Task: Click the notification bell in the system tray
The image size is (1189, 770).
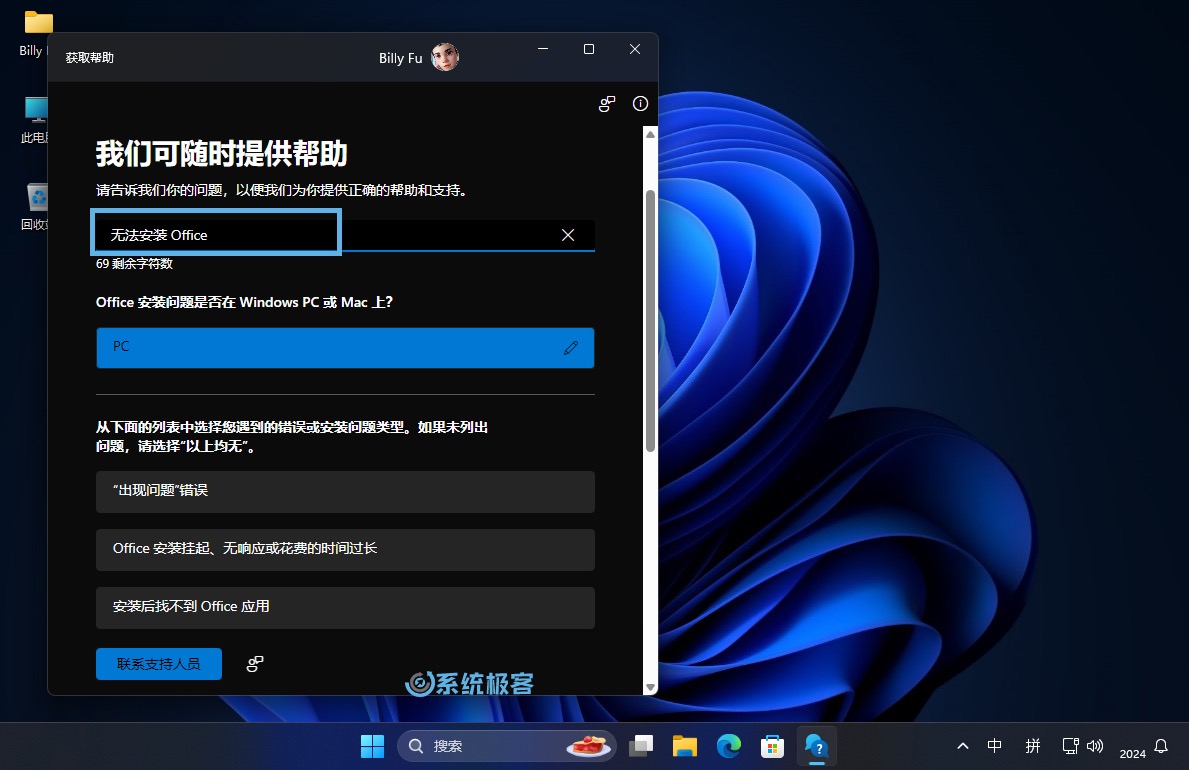Action: click(1160, 746)
